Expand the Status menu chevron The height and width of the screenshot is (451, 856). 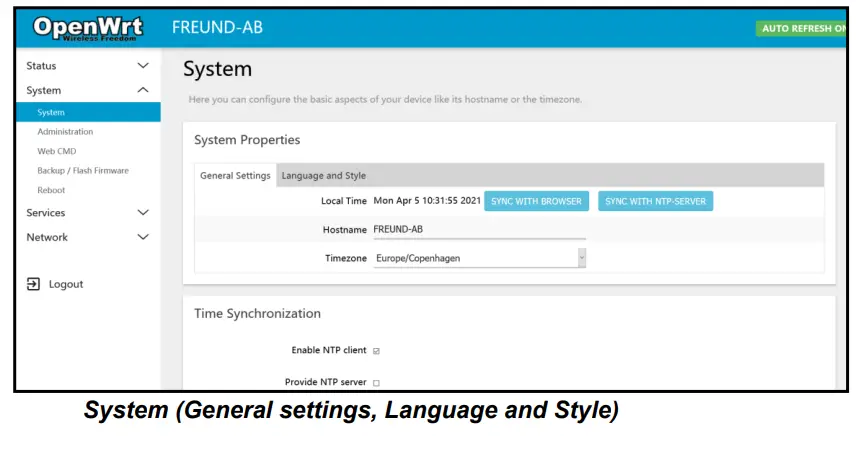[143, 66]
